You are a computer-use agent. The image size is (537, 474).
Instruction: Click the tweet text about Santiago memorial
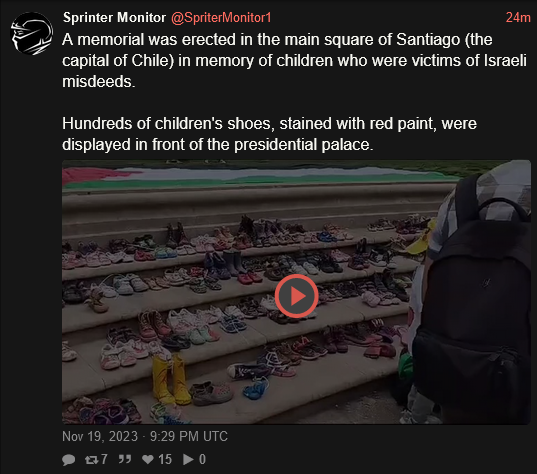[294, 60]
